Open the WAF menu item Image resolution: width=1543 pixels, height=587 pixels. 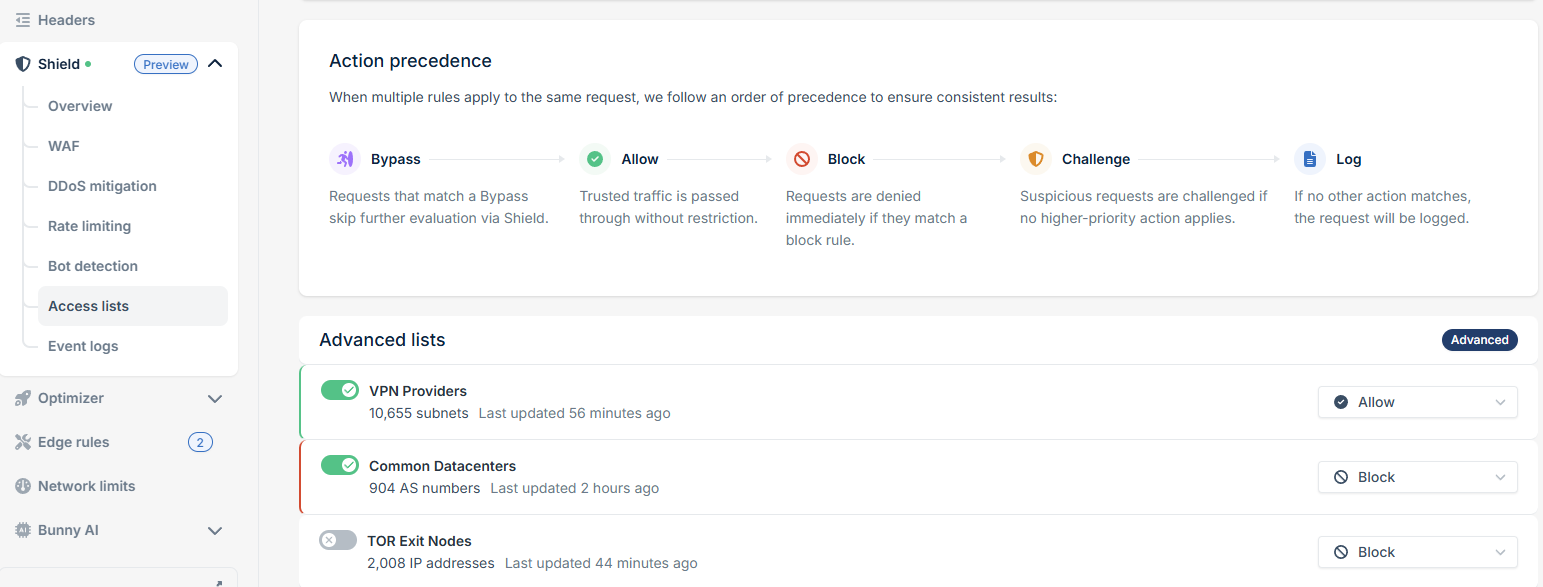pos(63,146)
